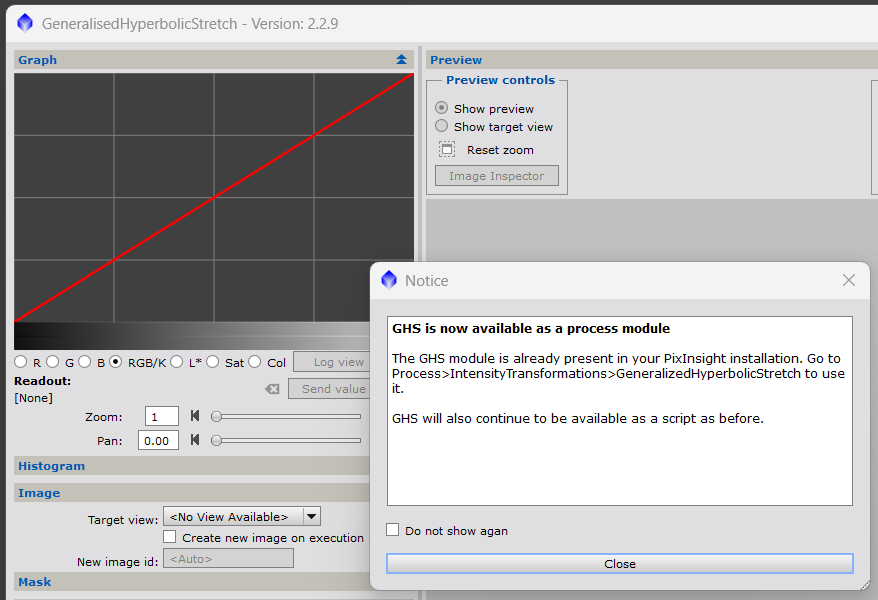878x600 pixels.
Task: Click the Log view button
Action: (331, 362)
